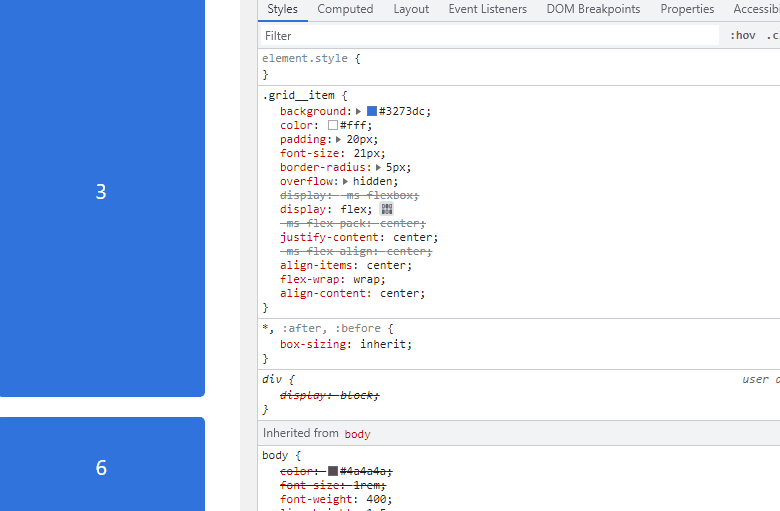
Task: Open the #3273dc background color swatch
Action: point(372,111)
